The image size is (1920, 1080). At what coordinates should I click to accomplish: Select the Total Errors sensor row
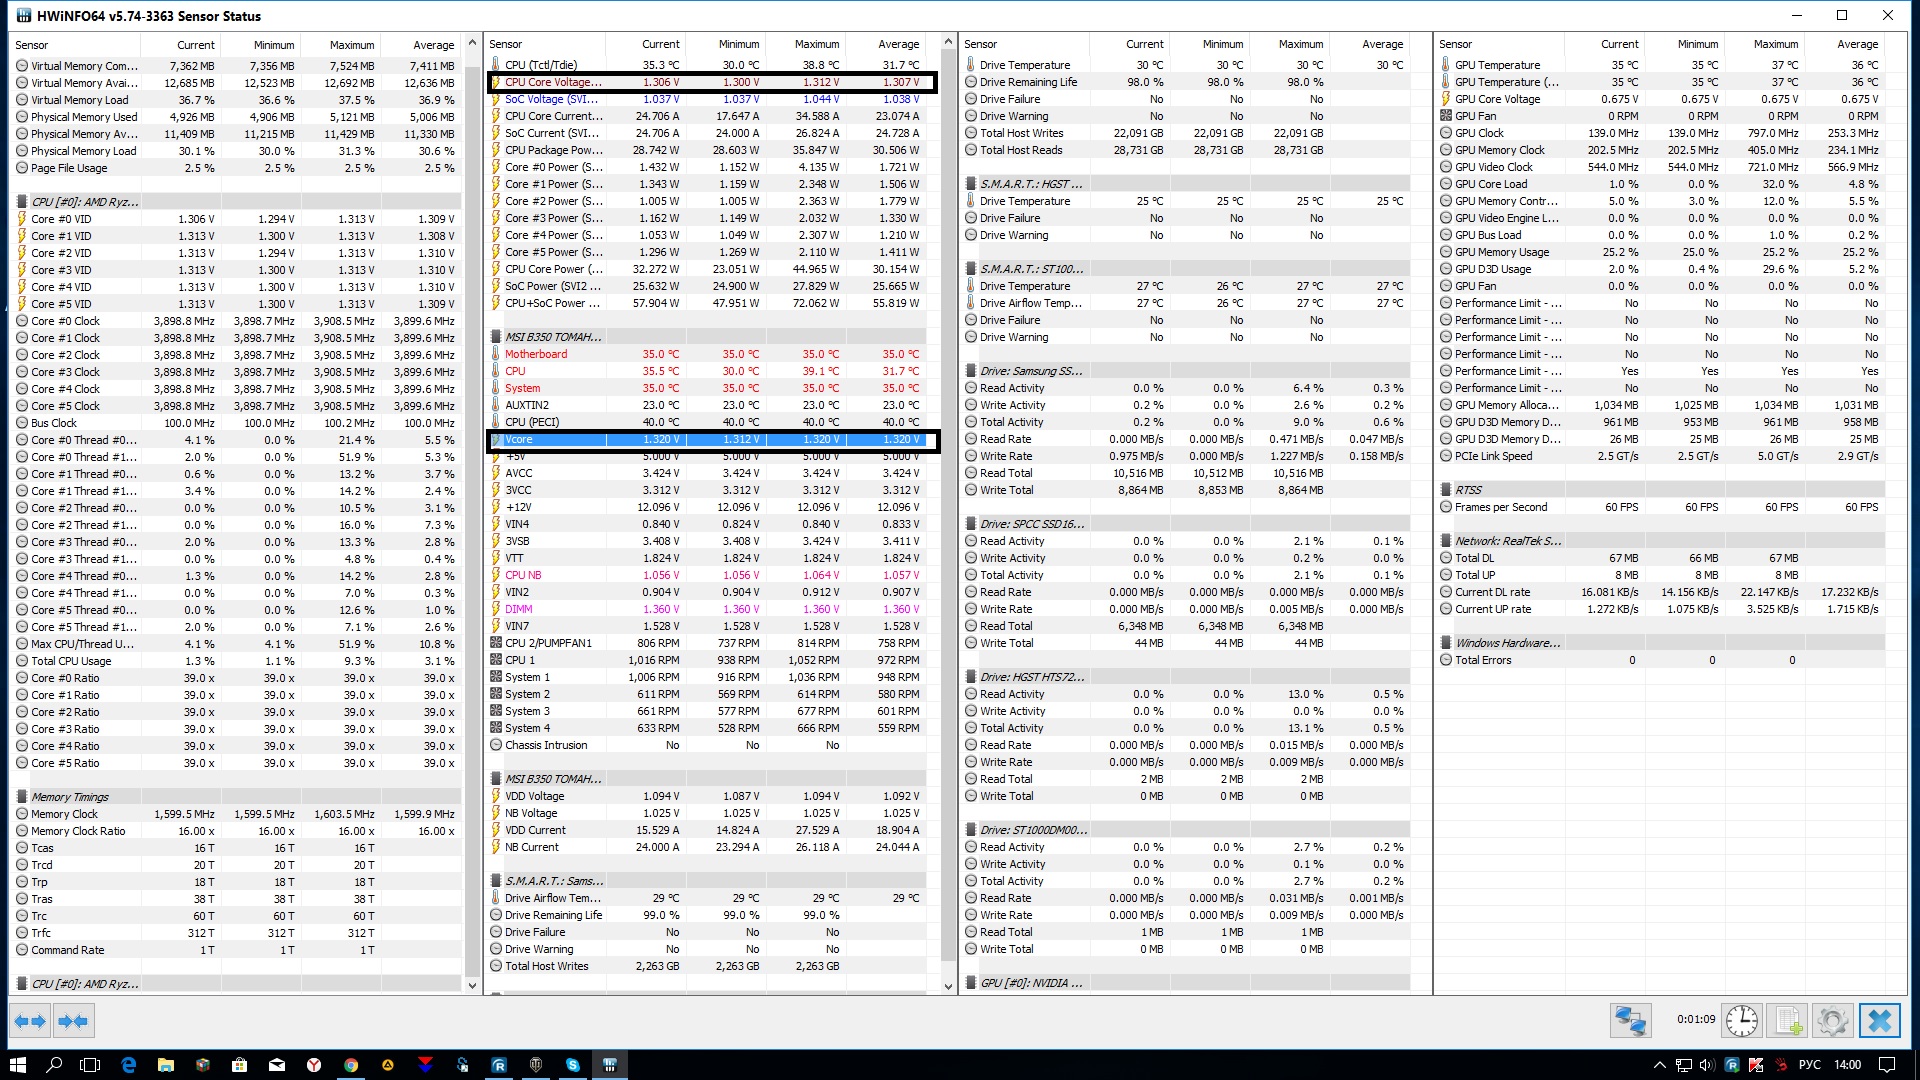pyautogui.click(x=1483, y=660)
